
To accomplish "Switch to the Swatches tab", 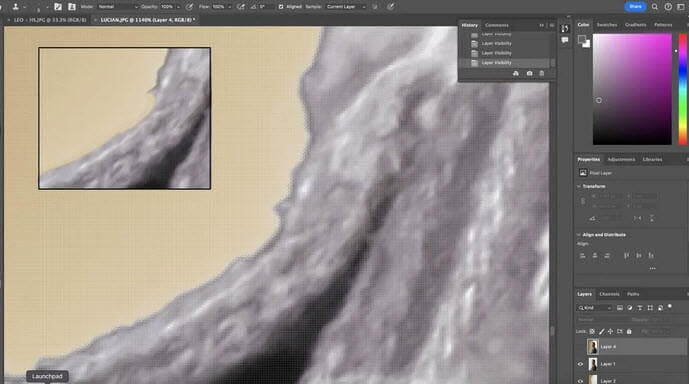I will point(607,25).
